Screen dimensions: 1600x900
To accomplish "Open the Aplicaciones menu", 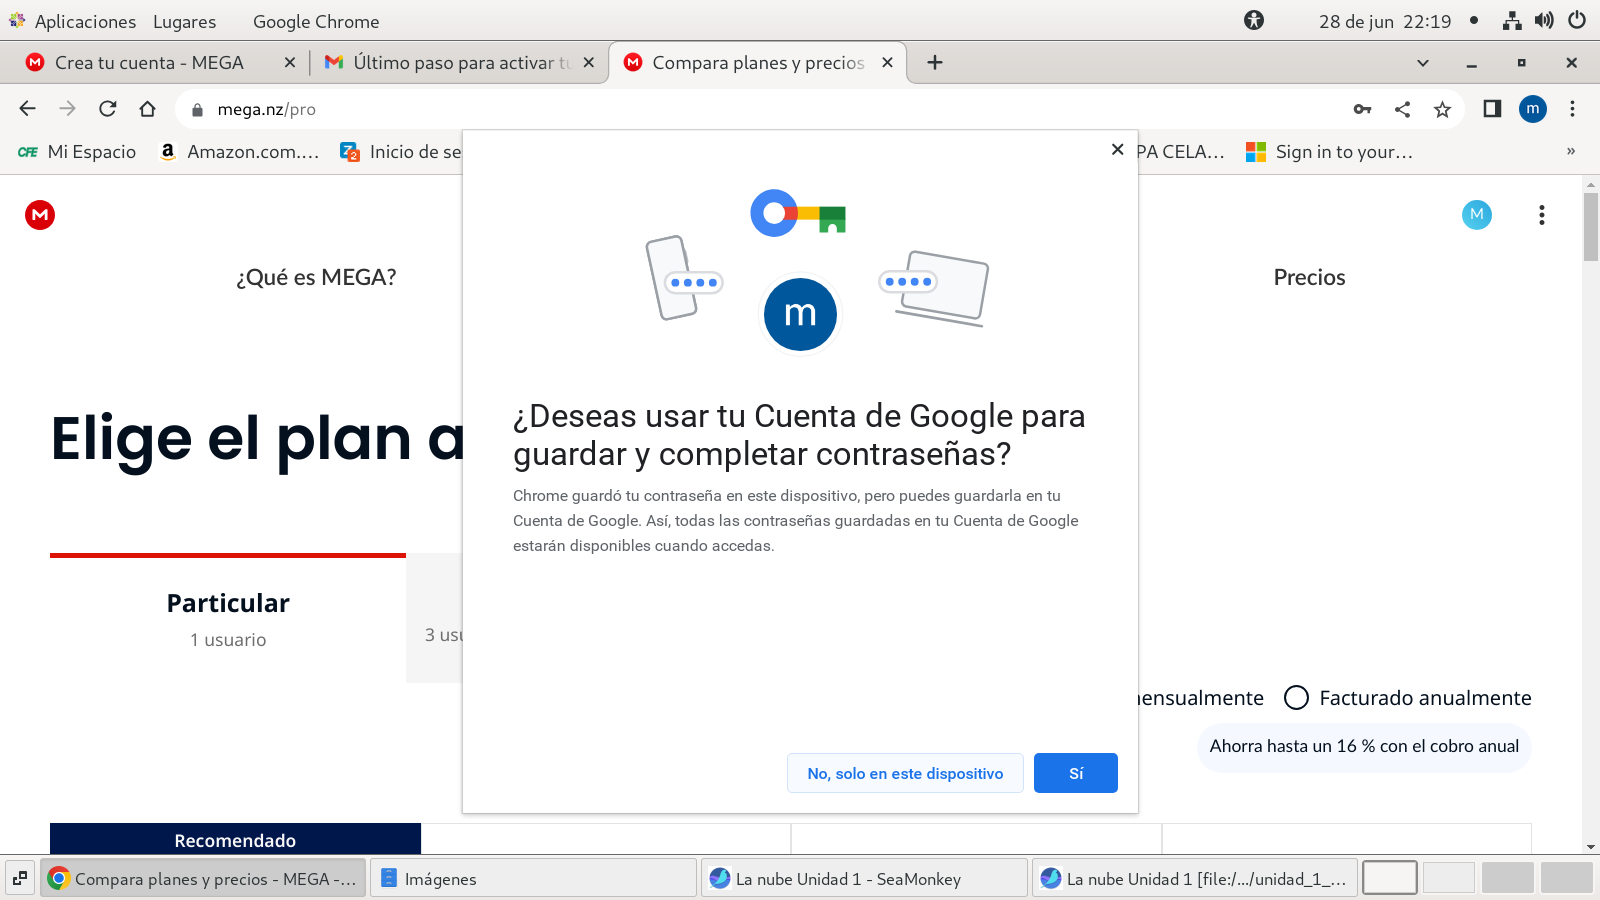I will point(85,21).
